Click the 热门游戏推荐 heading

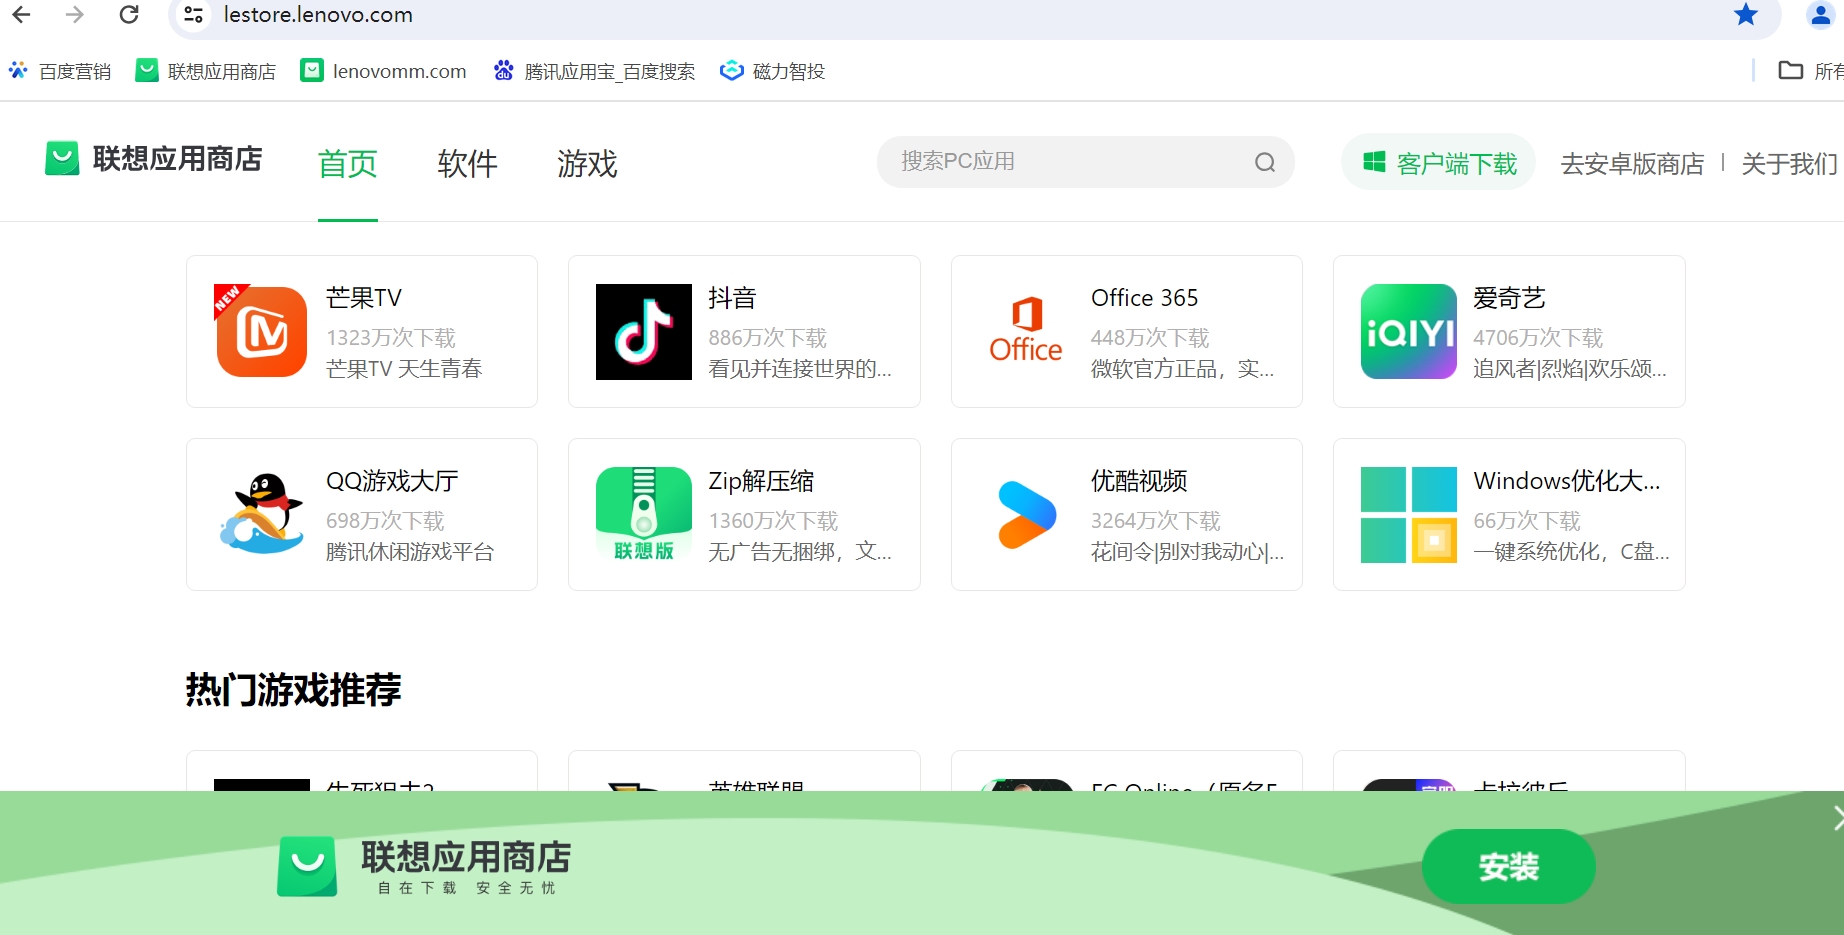(293, 690)
